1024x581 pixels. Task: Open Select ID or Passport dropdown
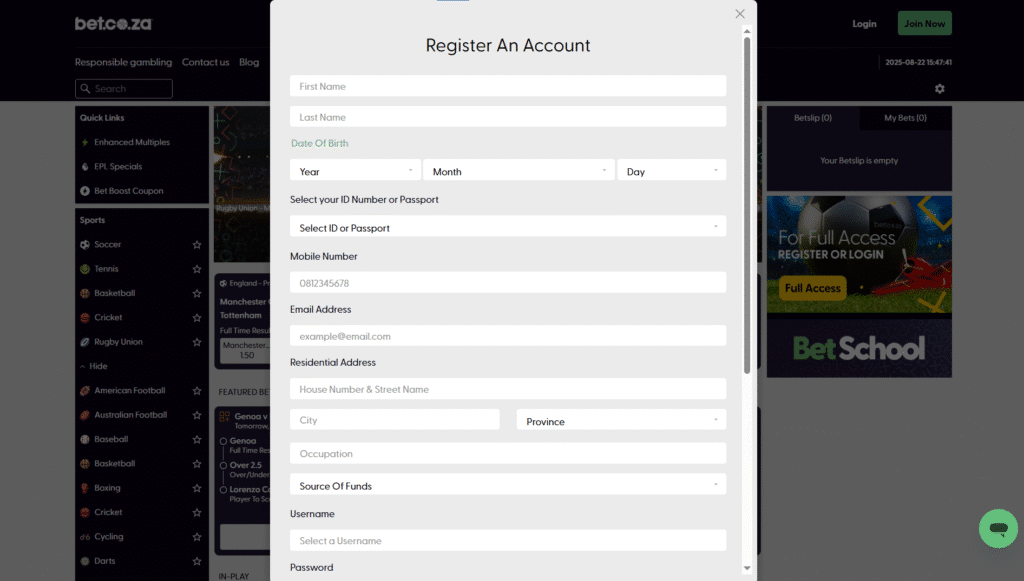(x=508, y=227)
